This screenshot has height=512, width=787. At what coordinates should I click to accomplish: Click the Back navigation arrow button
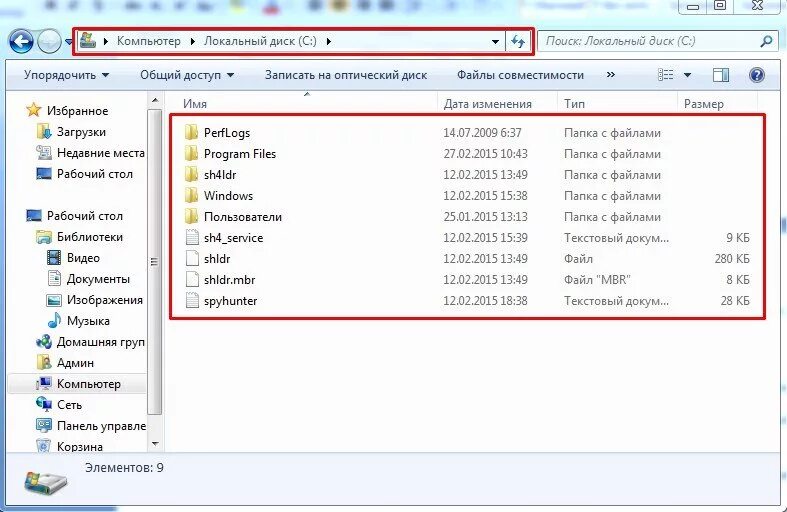(21, 42)
